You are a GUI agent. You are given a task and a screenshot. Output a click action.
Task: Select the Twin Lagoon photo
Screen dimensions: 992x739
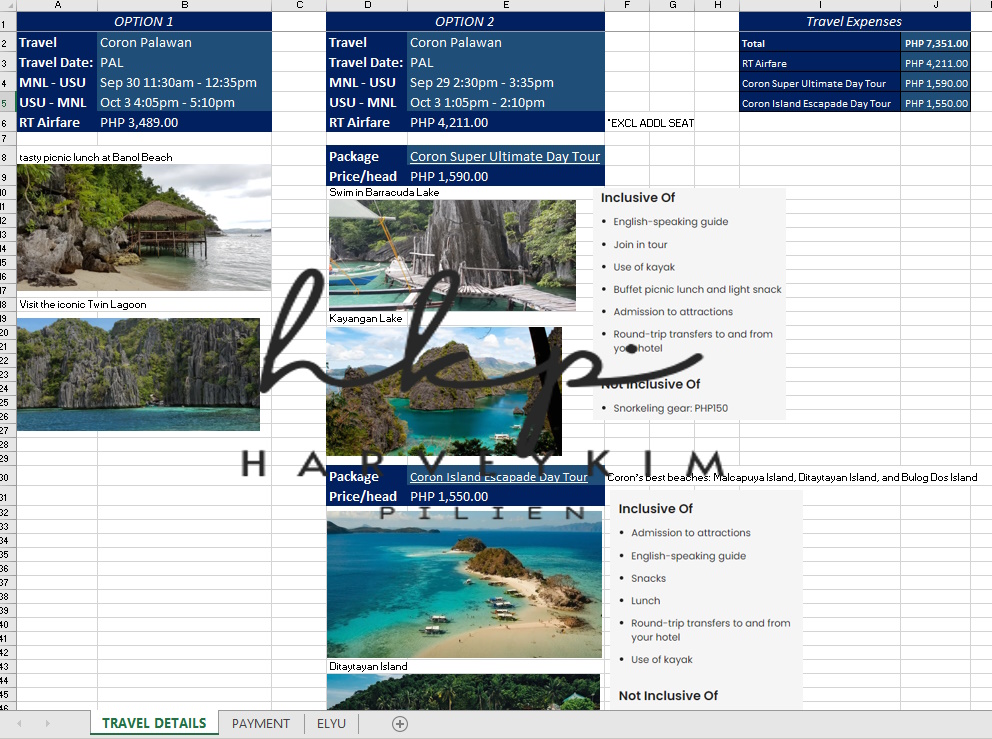click(139, 375)
